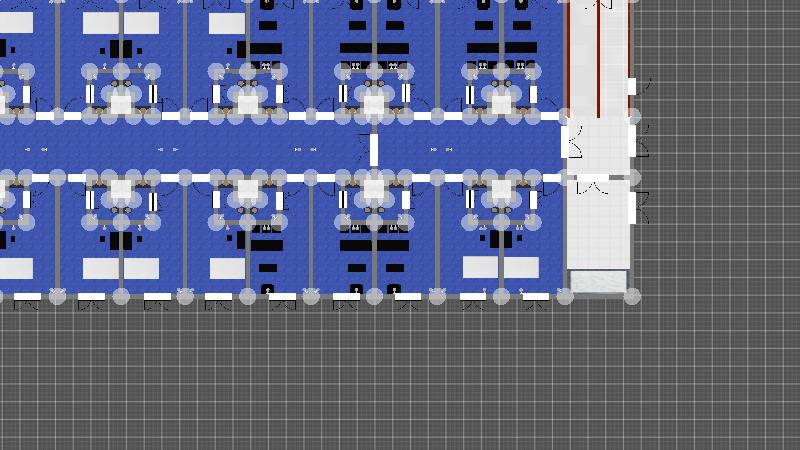The width and height of the screenshot is (800, 450).
Task: Select the wall node at the stairwell's bottom-right corner
Action: (x=632, y=117)
